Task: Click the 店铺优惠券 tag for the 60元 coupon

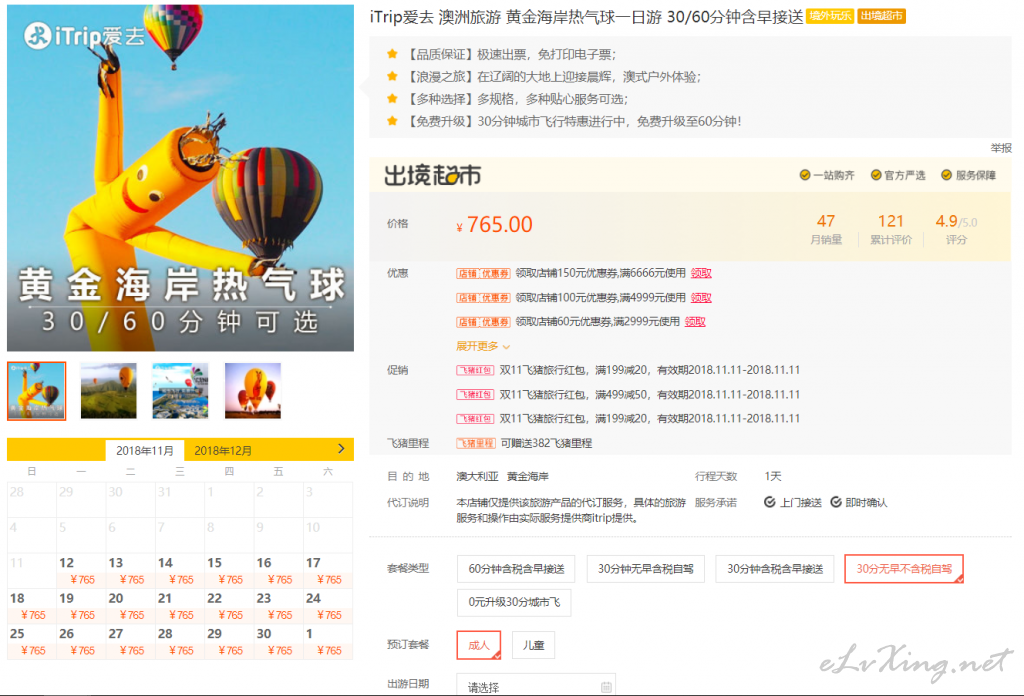Action: pos(483,322)
